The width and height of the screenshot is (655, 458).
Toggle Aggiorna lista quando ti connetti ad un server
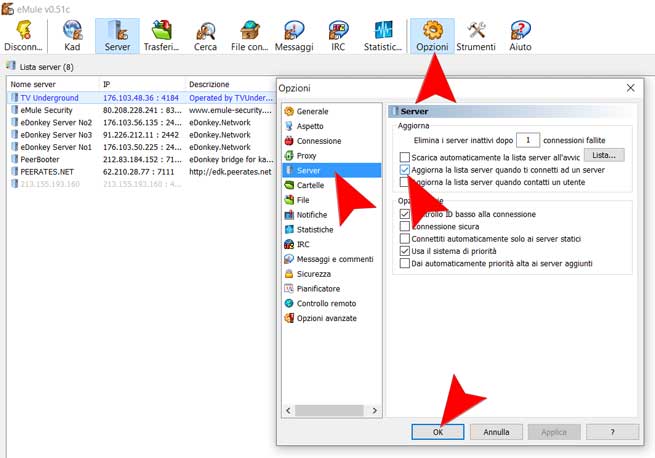404,170
